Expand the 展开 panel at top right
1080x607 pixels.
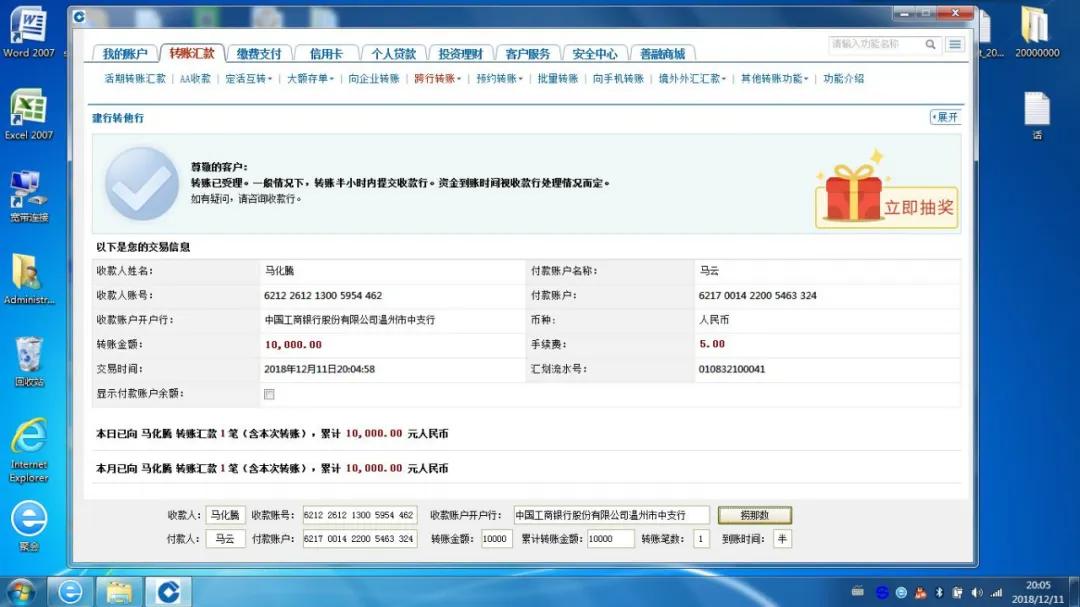coord(947,118)
